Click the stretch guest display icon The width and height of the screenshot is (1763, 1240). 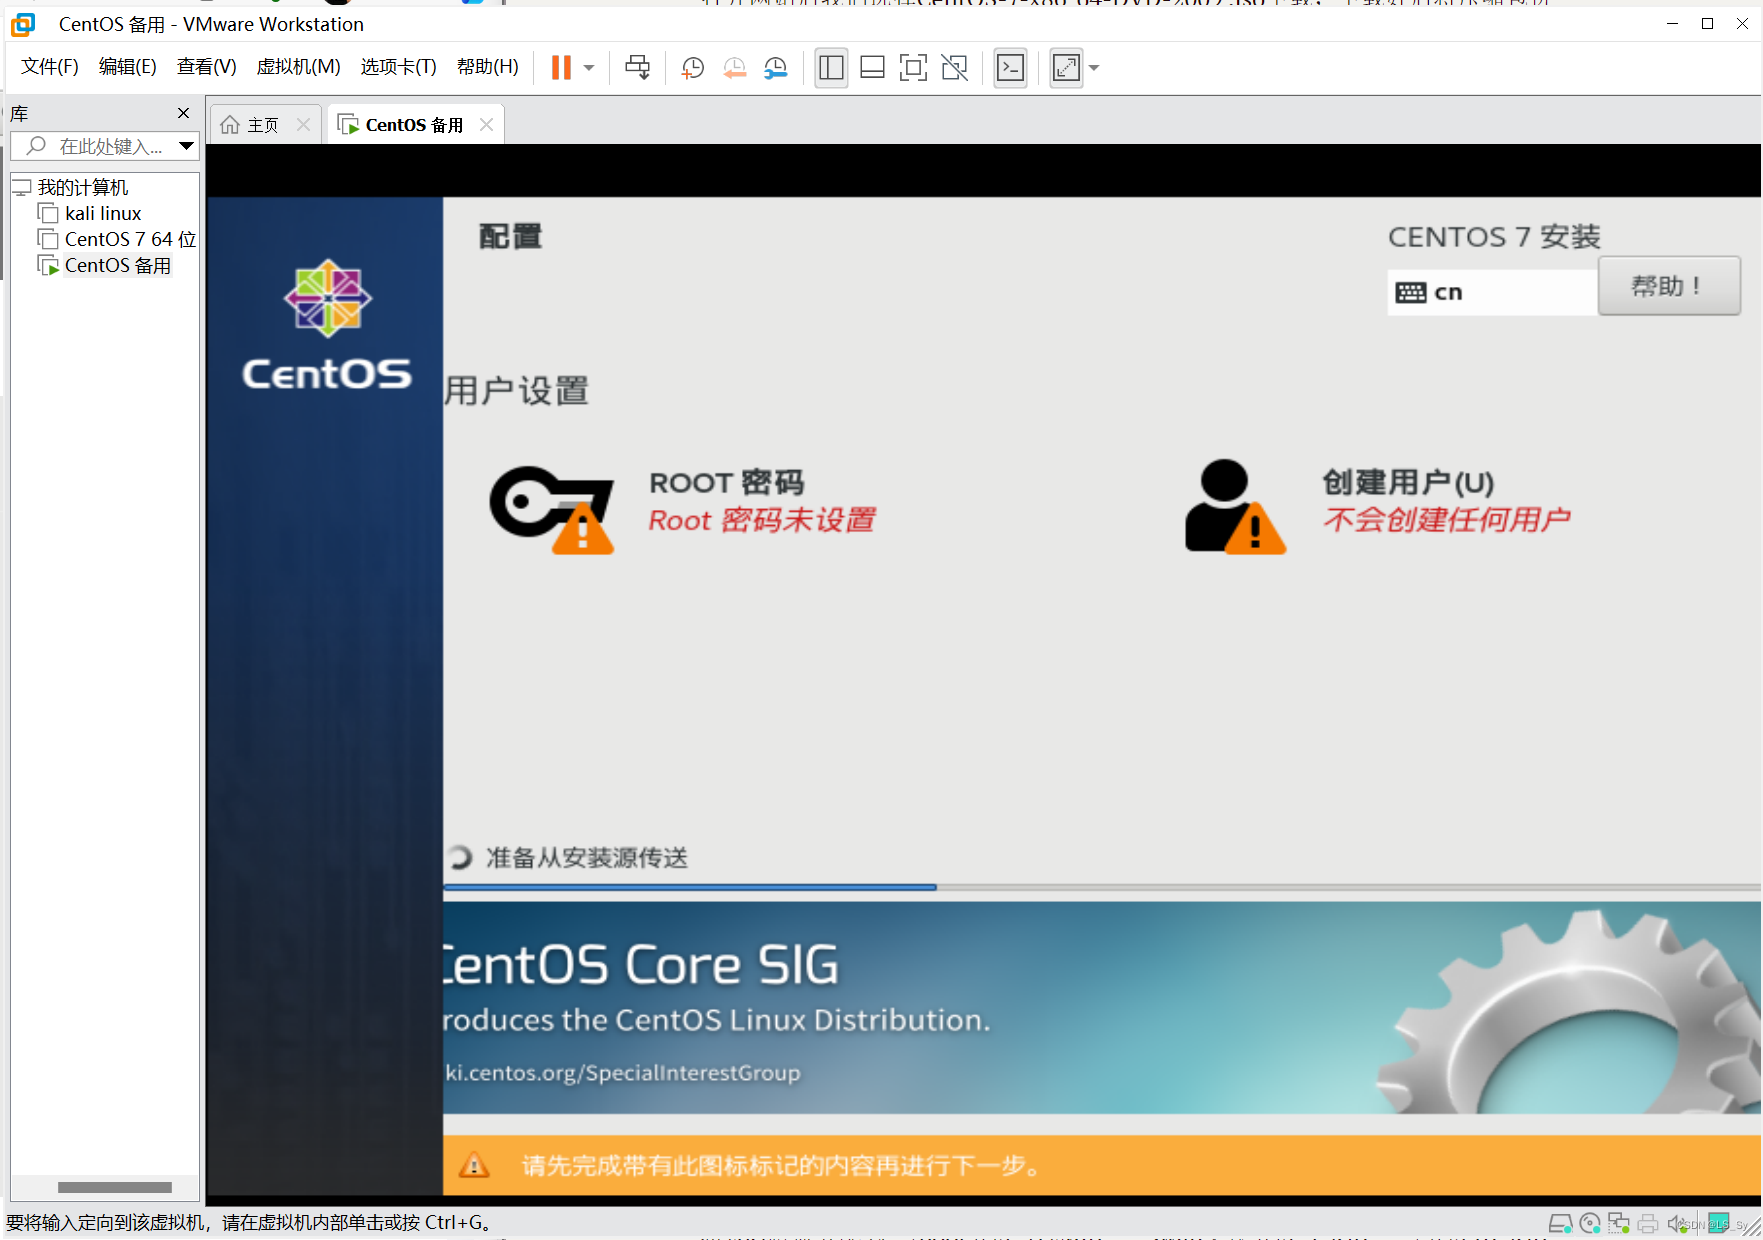point(1066,67)
